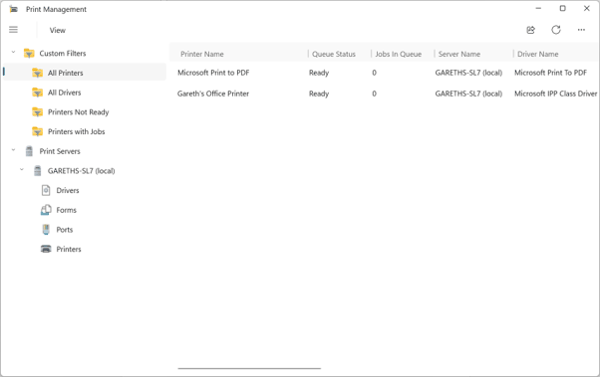
Task: Select the Custom Filters label
Action: click(63, 53)
